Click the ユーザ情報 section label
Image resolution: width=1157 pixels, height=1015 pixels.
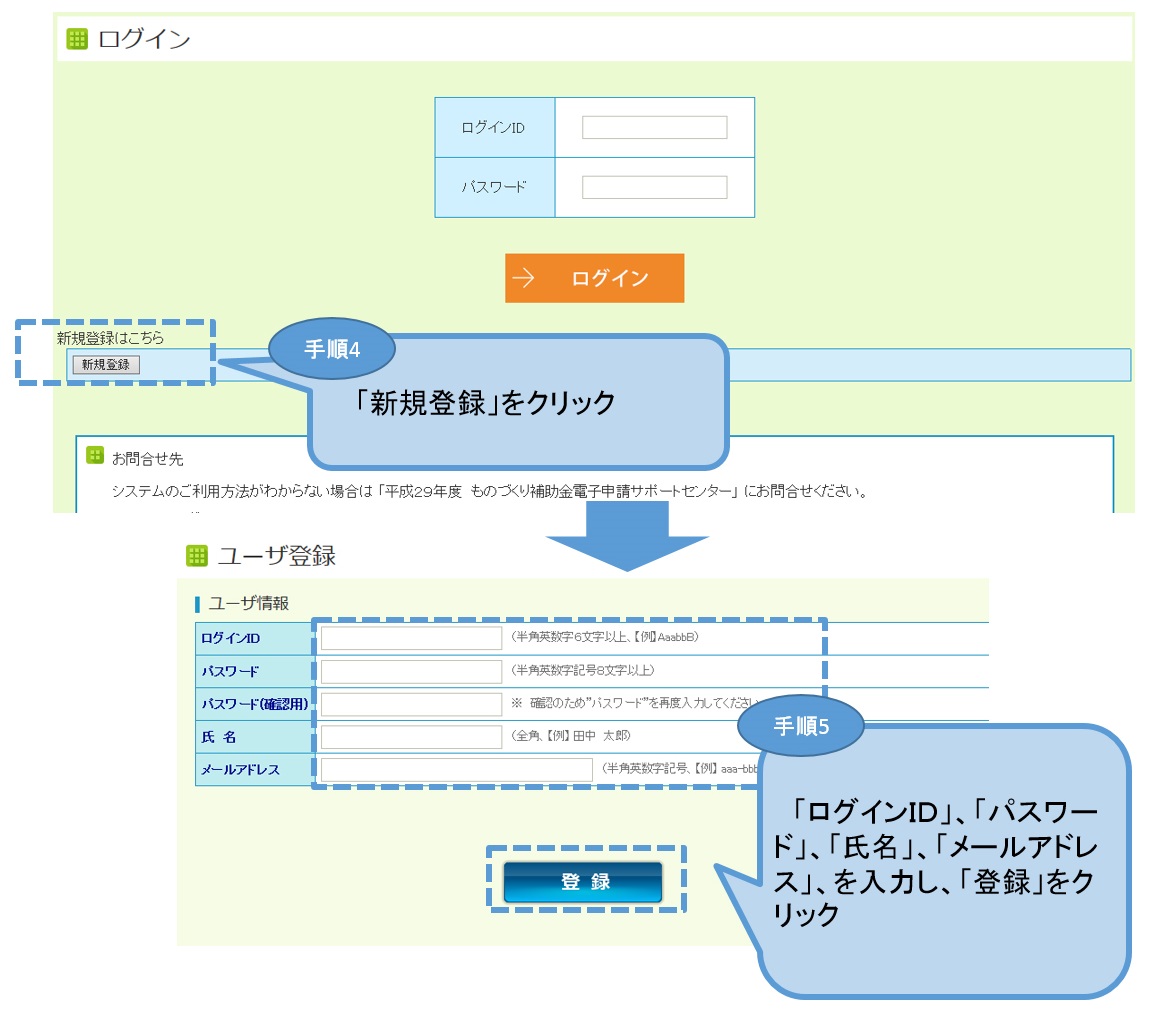coord(249,603)
